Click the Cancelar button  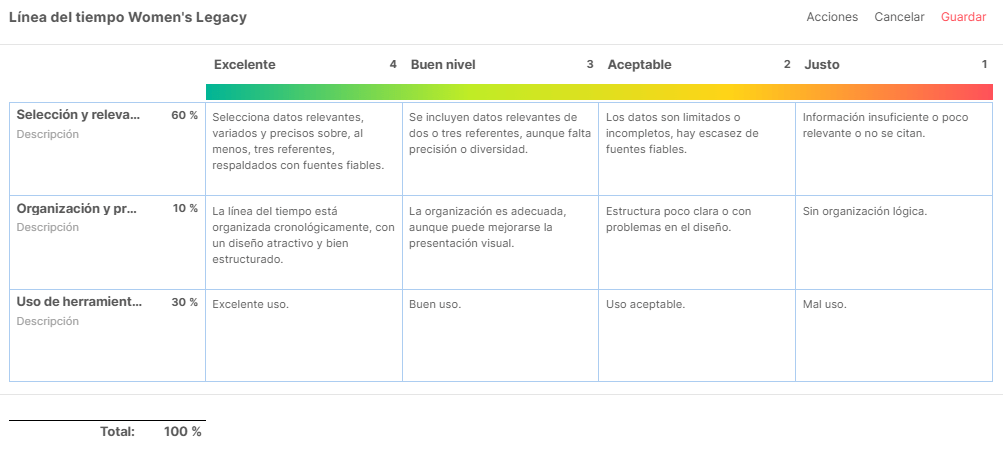898,17
